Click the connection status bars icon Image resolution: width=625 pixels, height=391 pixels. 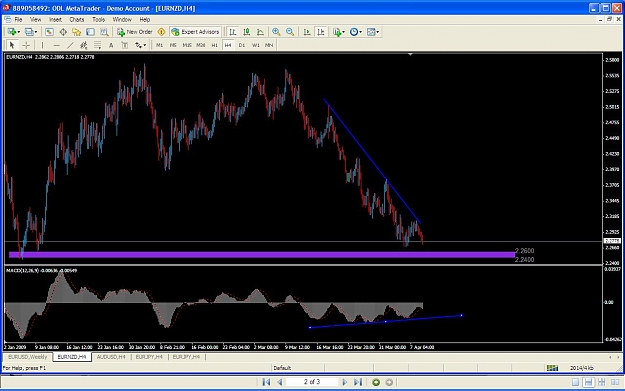click(x=552, y=367)
